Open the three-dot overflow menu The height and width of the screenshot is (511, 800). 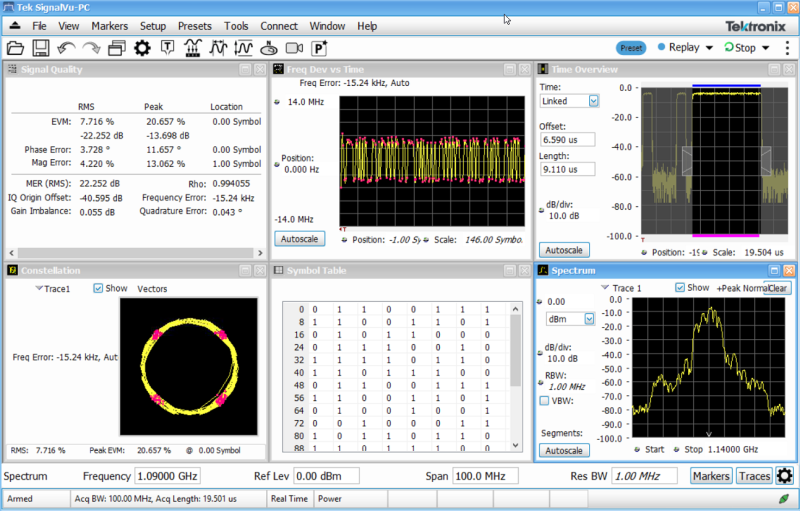tap(787, 48)
